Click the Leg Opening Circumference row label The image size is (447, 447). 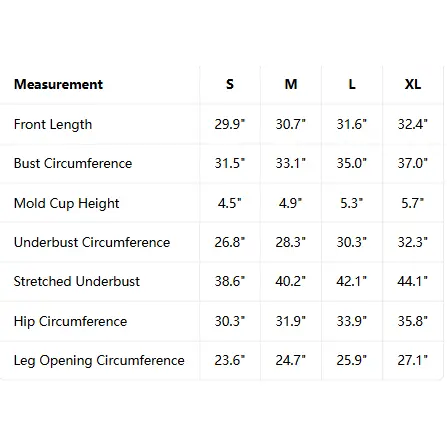pyautogui.click(x=99, y=360)
